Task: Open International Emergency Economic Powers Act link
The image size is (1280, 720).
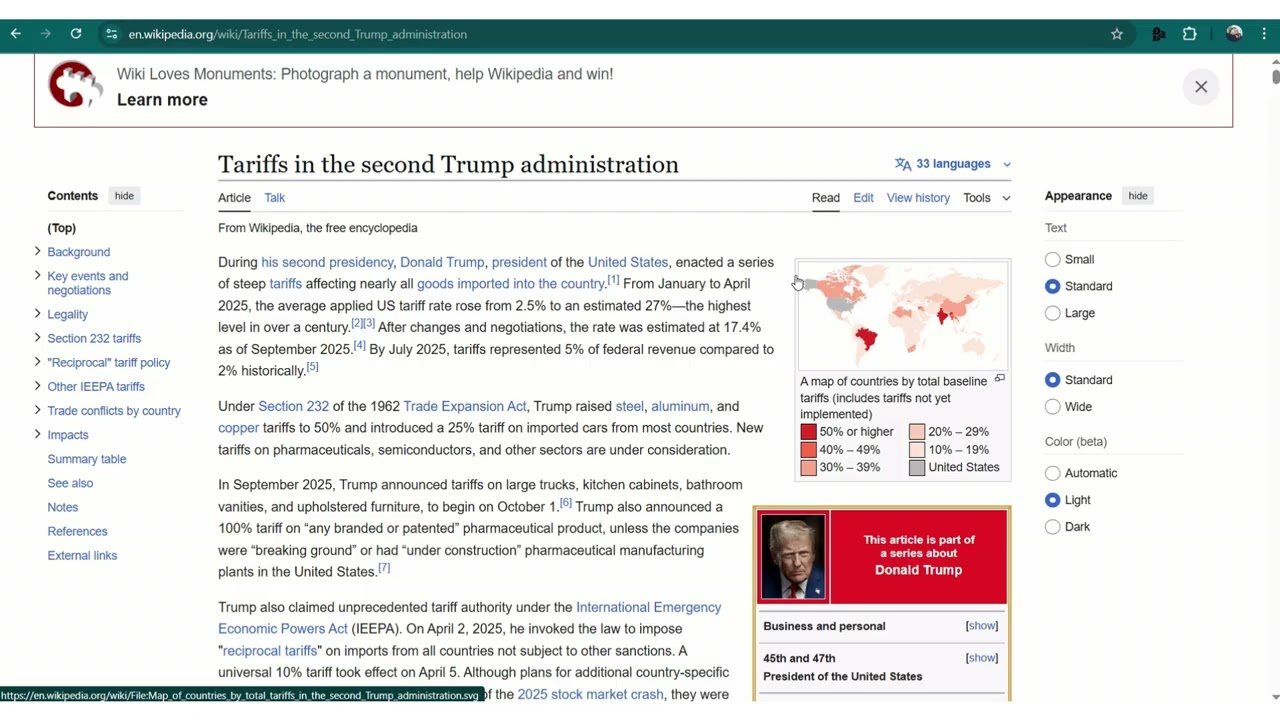Action: click(470, 618)
